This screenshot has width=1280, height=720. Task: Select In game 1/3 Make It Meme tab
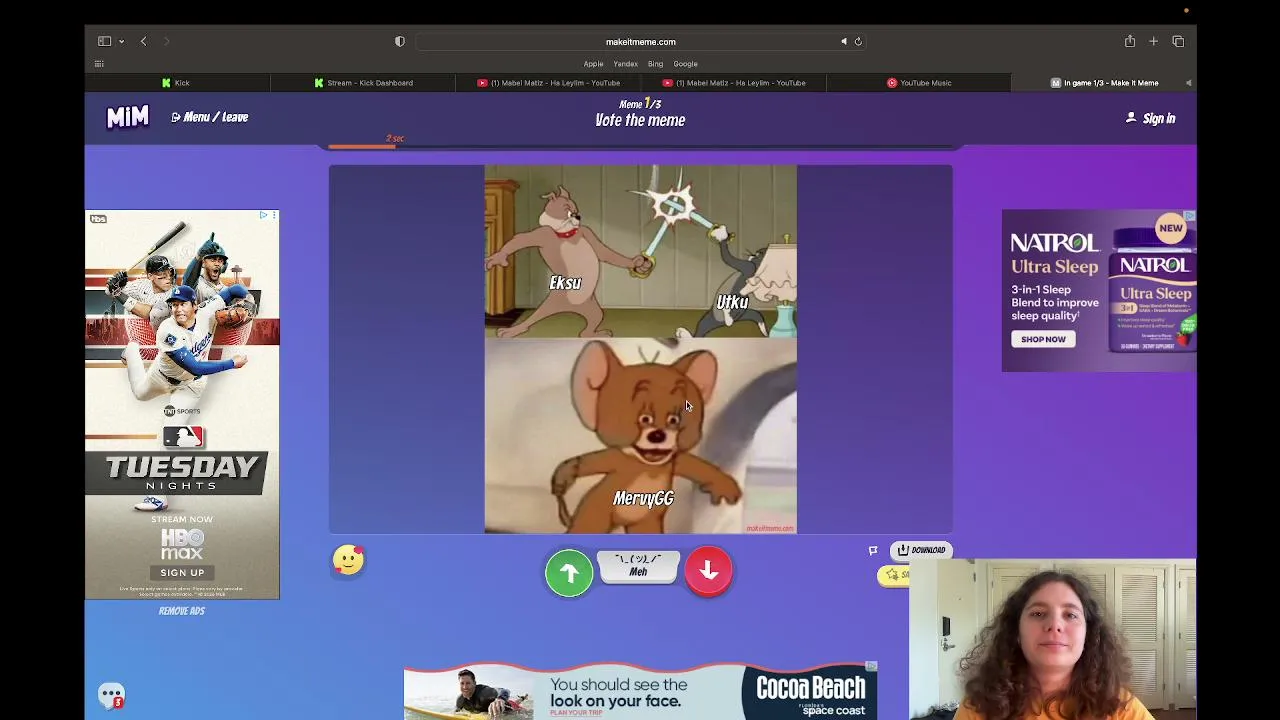1104,83
